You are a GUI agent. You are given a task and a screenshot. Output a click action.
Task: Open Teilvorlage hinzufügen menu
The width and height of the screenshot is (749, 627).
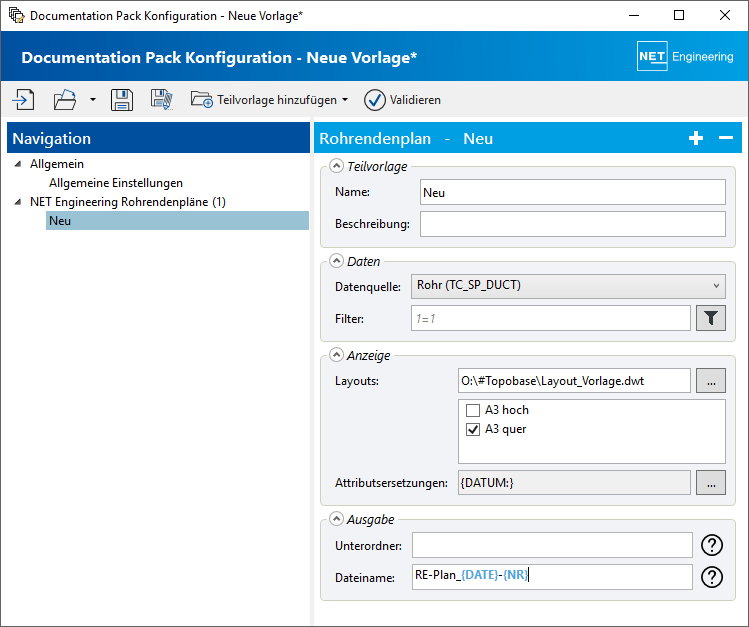269,100
